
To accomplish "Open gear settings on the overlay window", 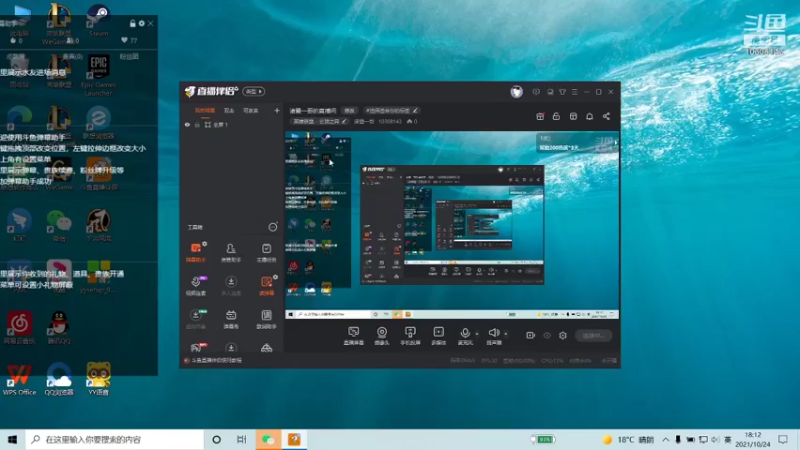I will coord(141,23).
